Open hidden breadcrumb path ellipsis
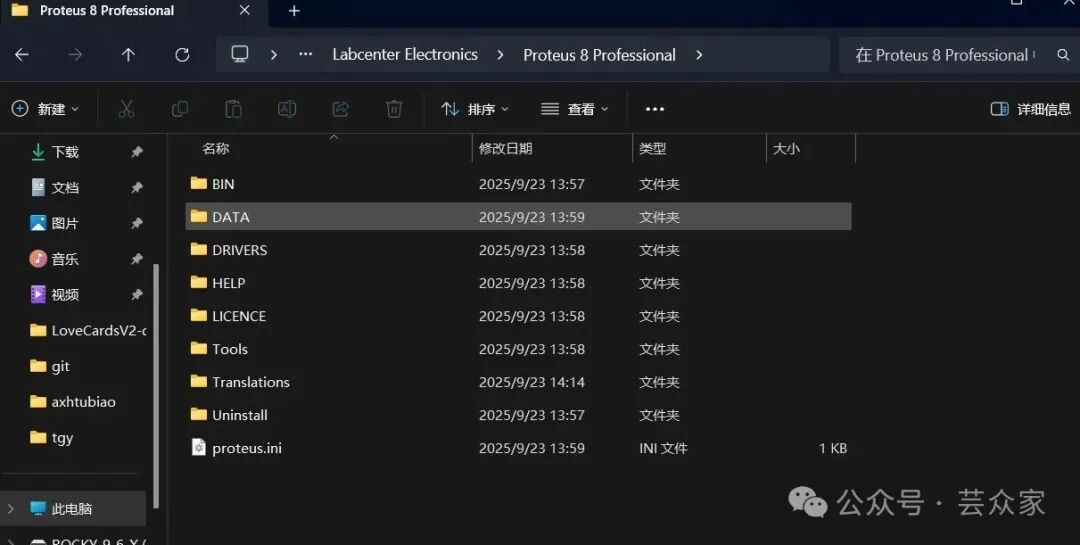Viewport: 1080px width, 545px height. 306,54
